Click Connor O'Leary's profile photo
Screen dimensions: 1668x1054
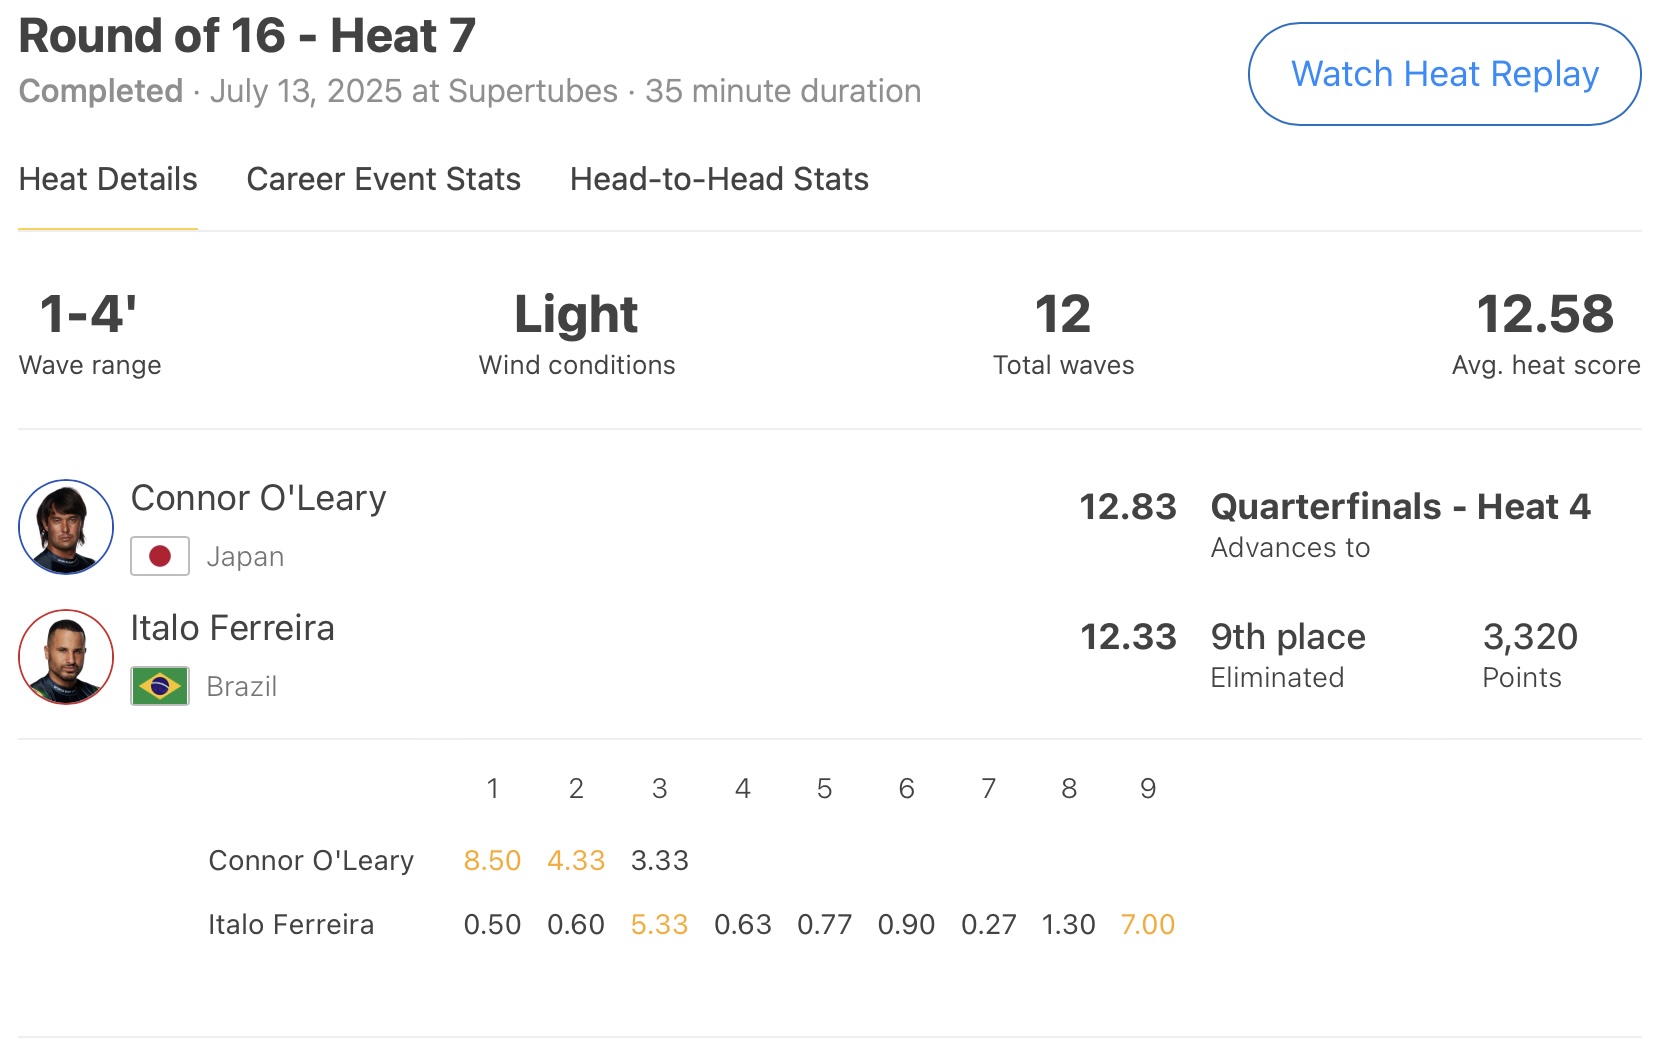point(66,527)
